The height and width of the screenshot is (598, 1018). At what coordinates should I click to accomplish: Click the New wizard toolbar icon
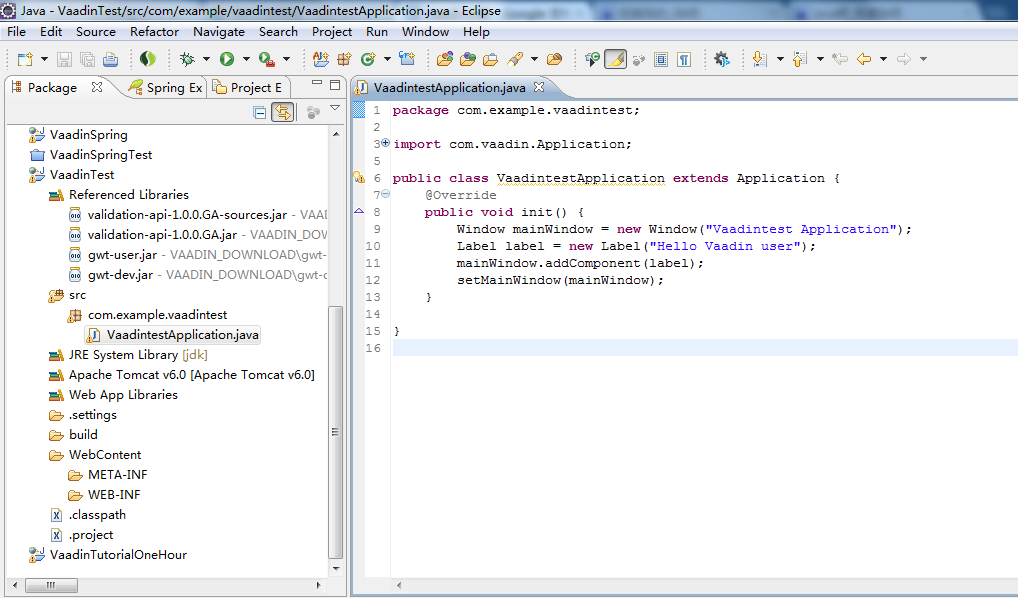coord(25,59)
